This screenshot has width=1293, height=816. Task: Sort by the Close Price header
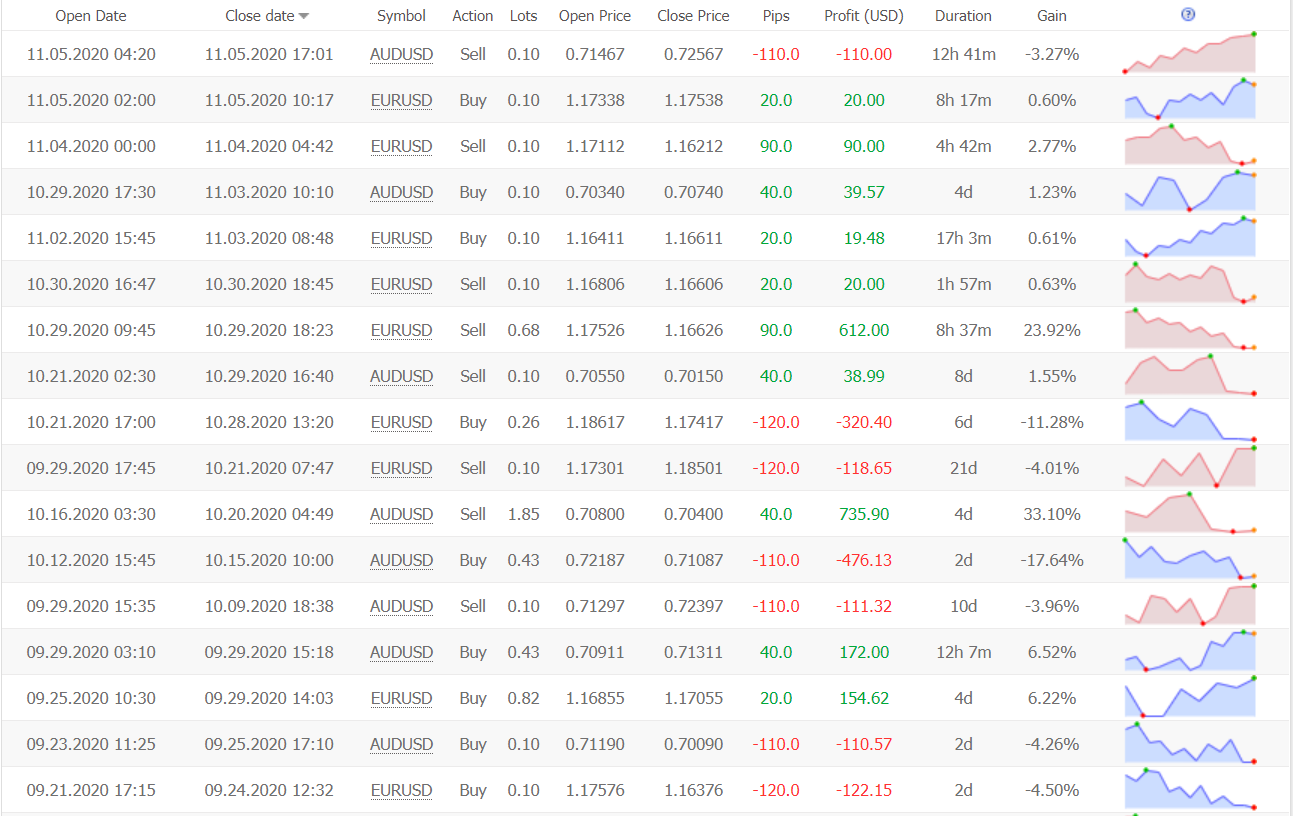pos(693,16)
